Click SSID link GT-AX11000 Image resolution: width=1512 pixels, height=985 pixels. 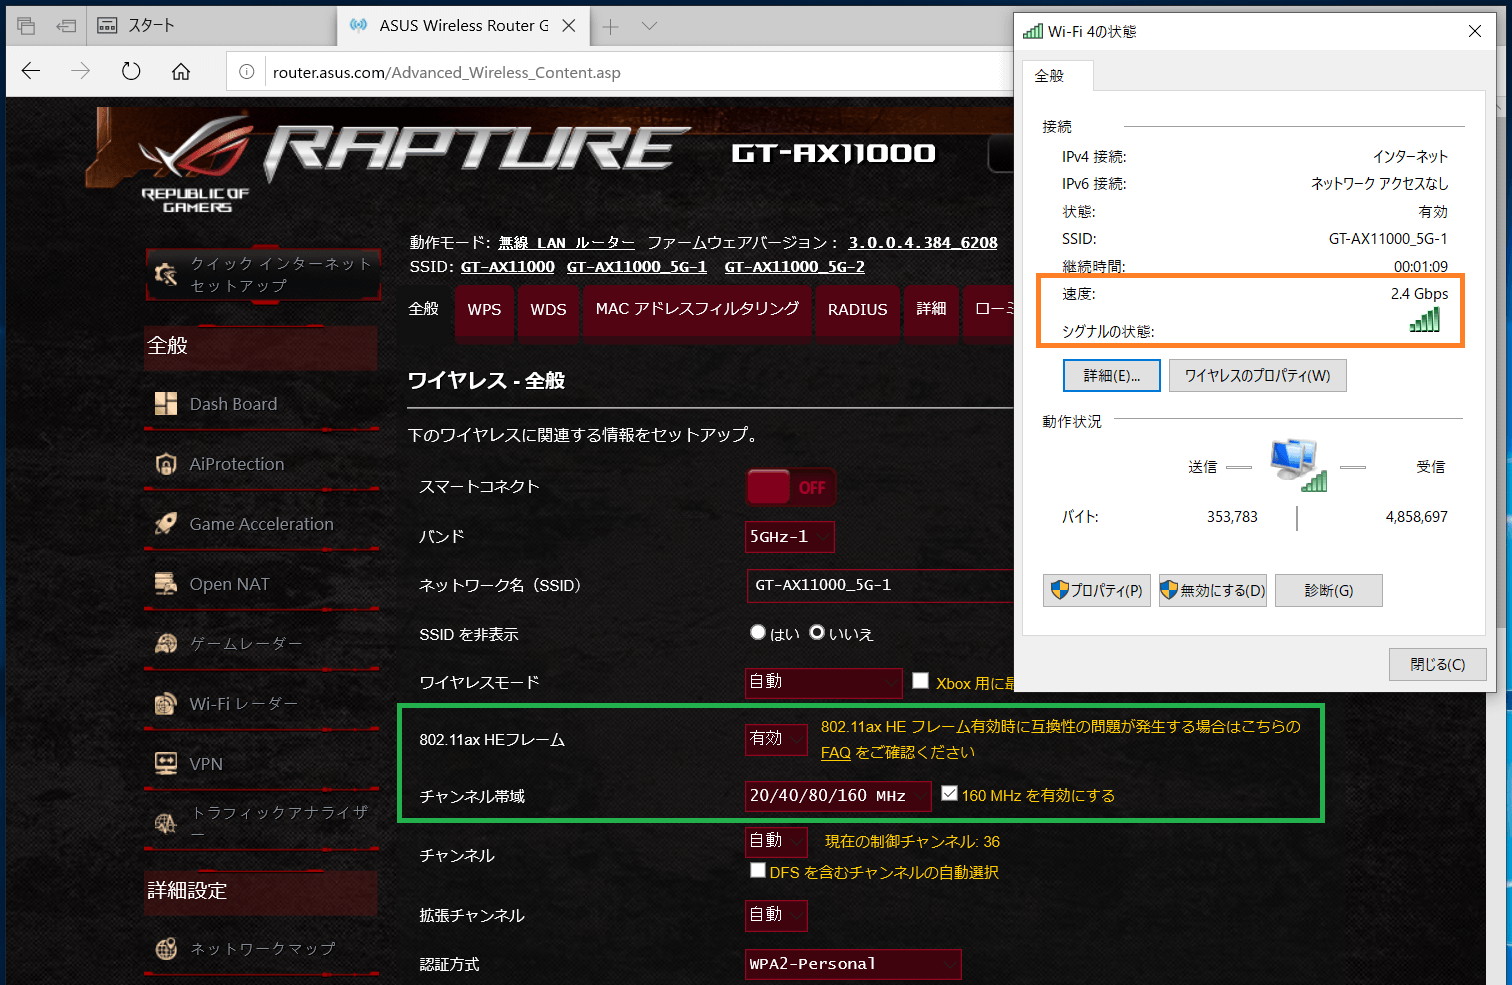[507, 267]
